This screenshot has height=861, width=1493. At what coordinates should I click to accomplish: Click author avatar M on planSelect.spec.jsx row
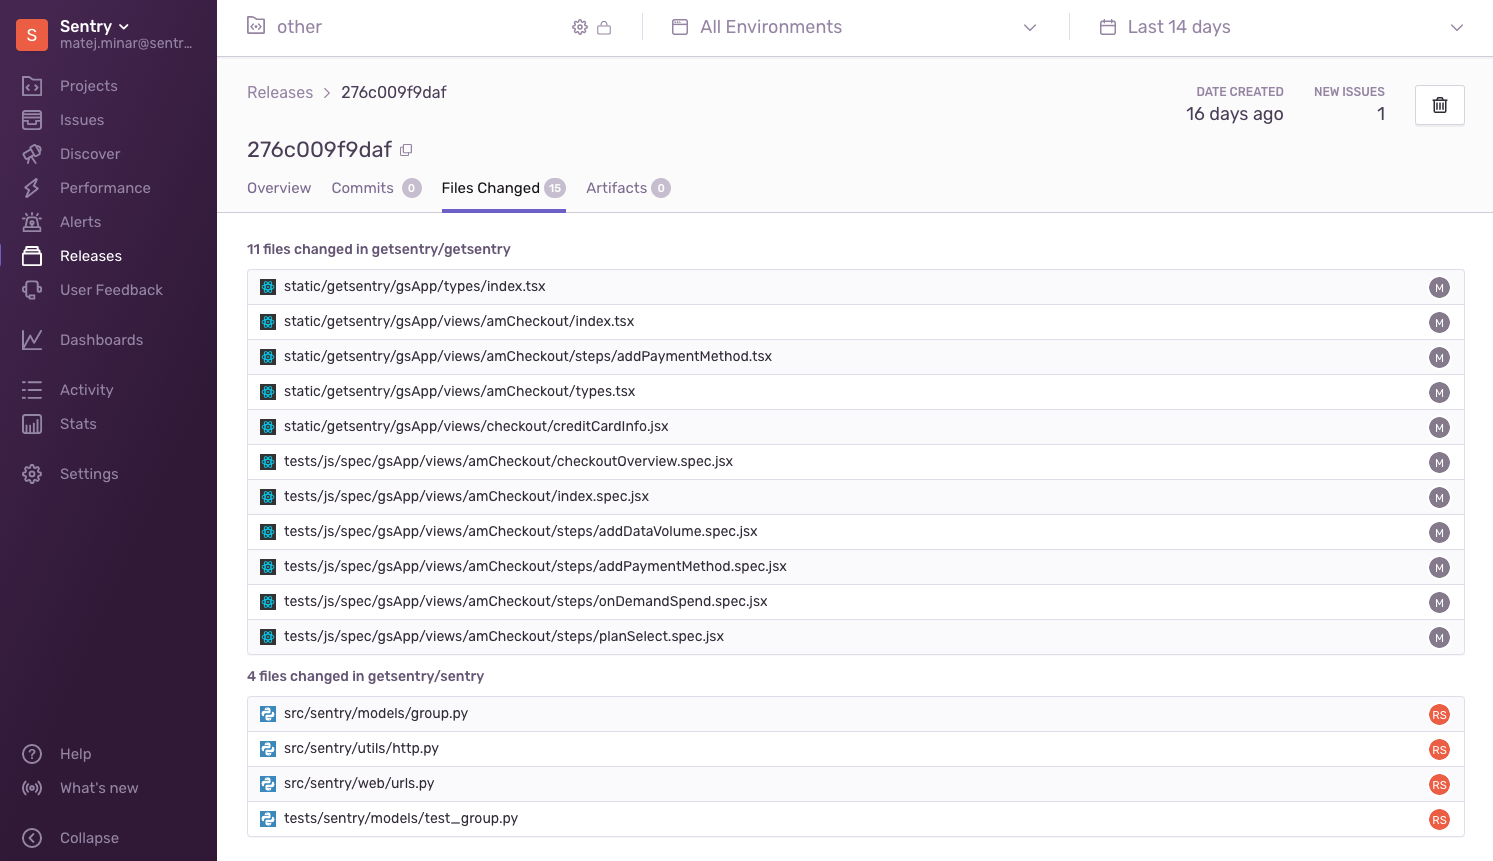coord(1439,638)
